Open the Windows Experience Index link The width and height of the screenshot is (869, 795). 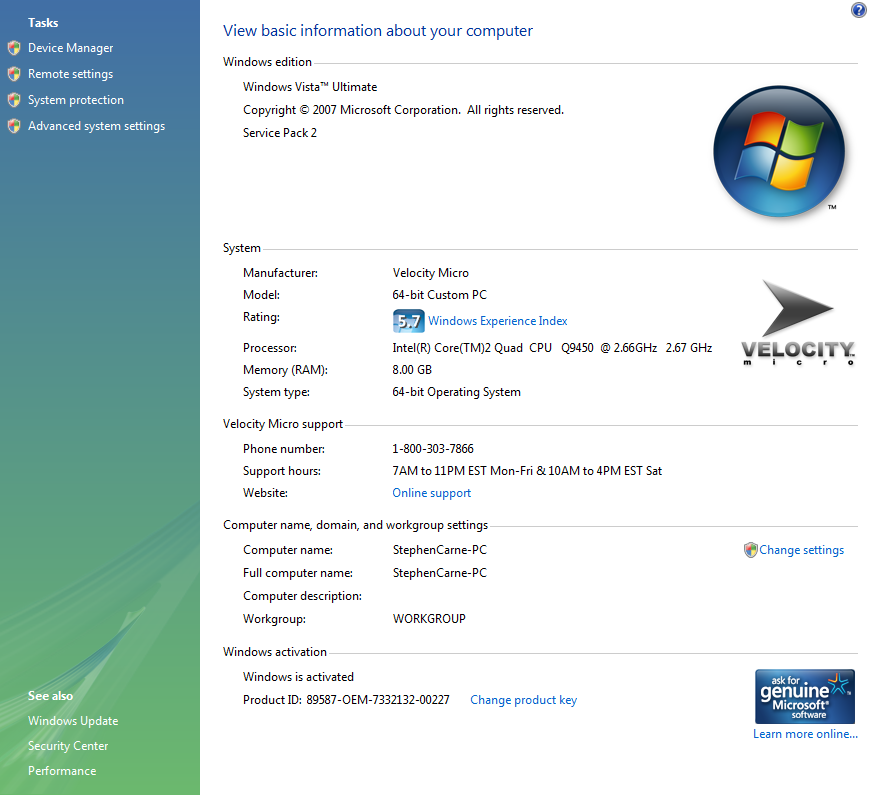pyautogui.click(x=498, y=321)
